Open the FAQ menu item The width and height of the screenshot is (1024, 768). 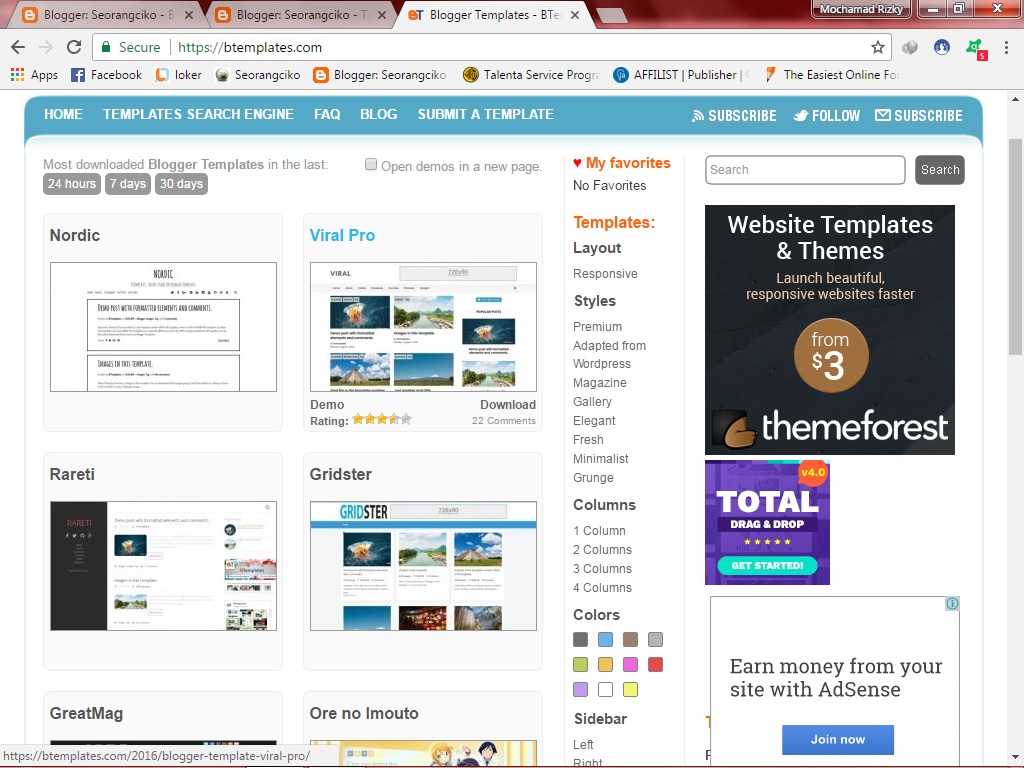(x=327, y=114)
